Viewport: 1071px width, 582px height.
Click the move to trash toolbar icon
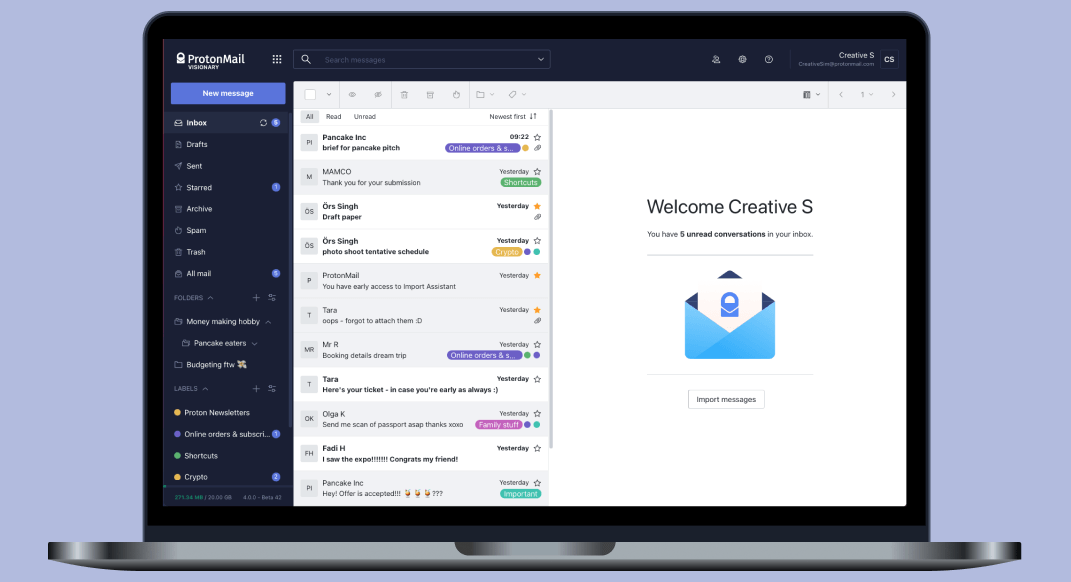click(x=404, y=95)
